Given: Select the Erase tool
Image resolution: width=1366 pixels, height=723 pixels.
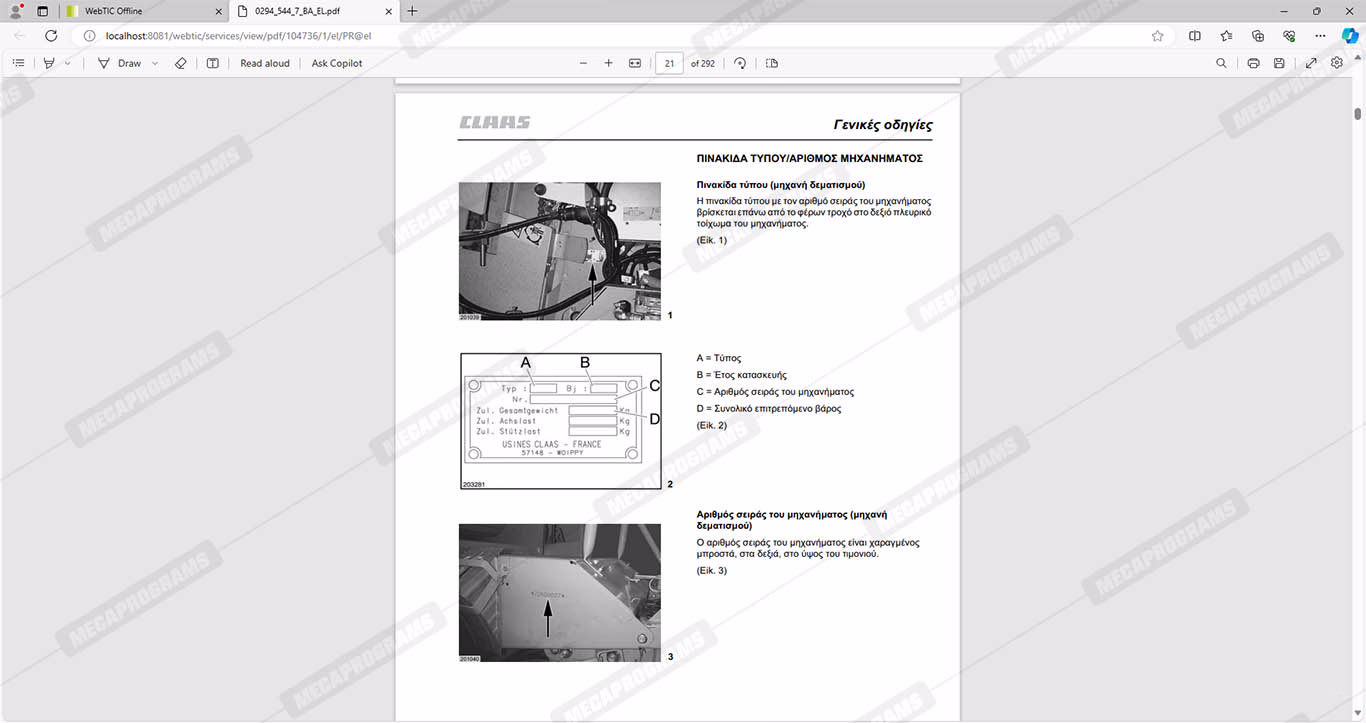Looking at the screenshot, I should coord(181,63).
